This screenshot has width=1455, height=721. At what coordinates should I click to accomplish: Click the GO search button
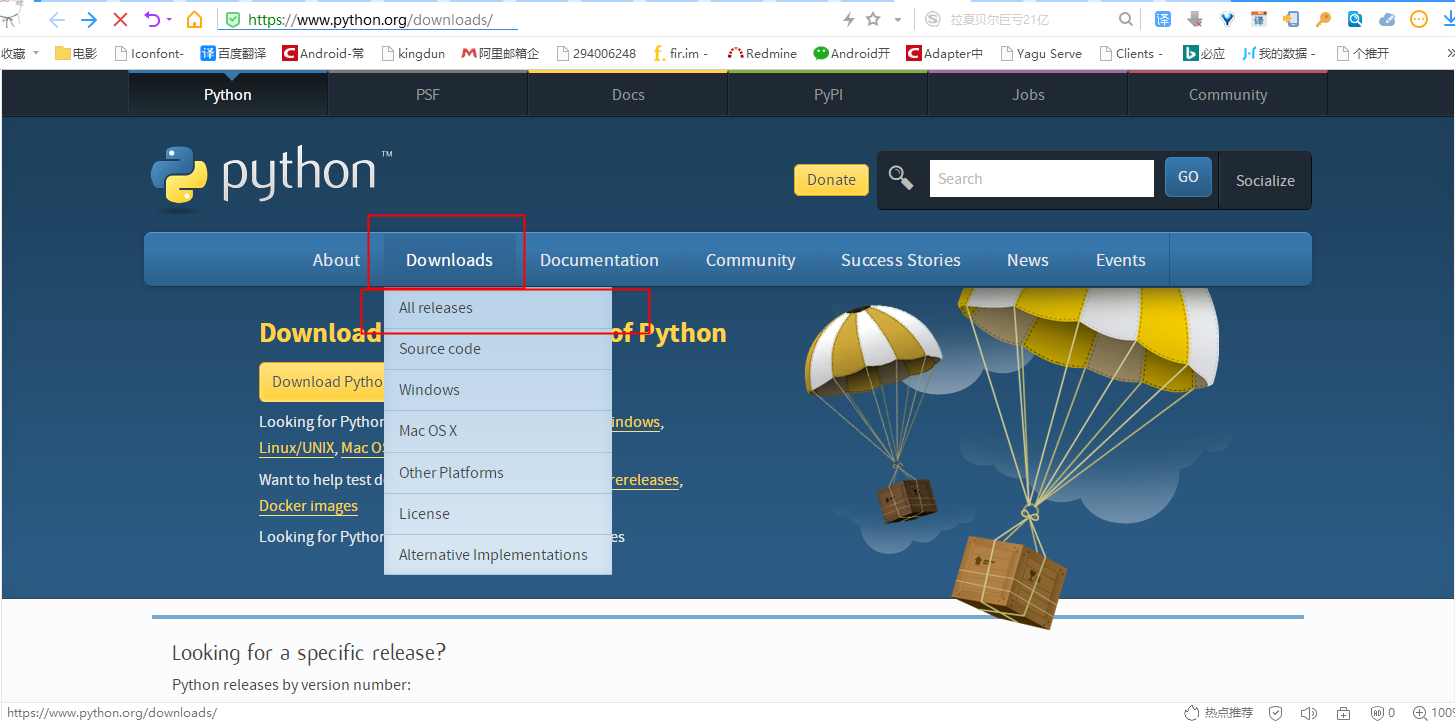point(1188,177)
